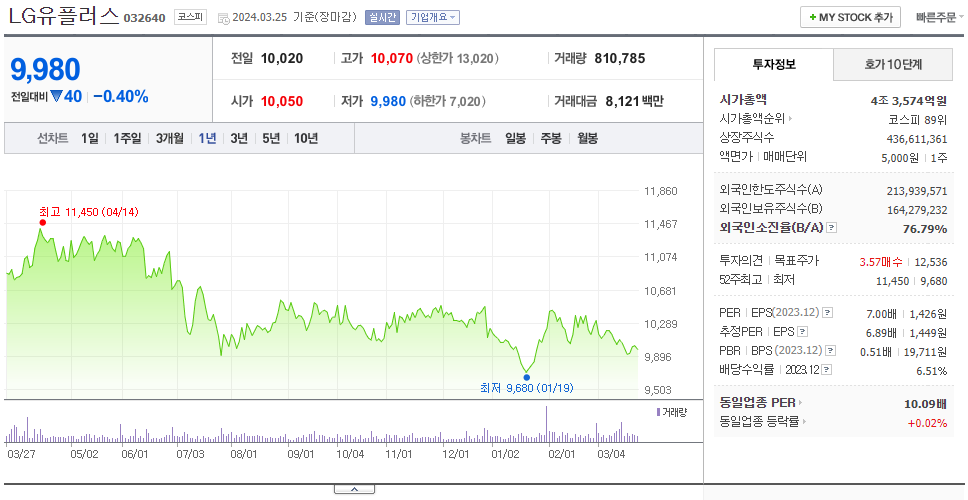
Task: Switch to the 투자정보 tab
Action: click(774, 64)
